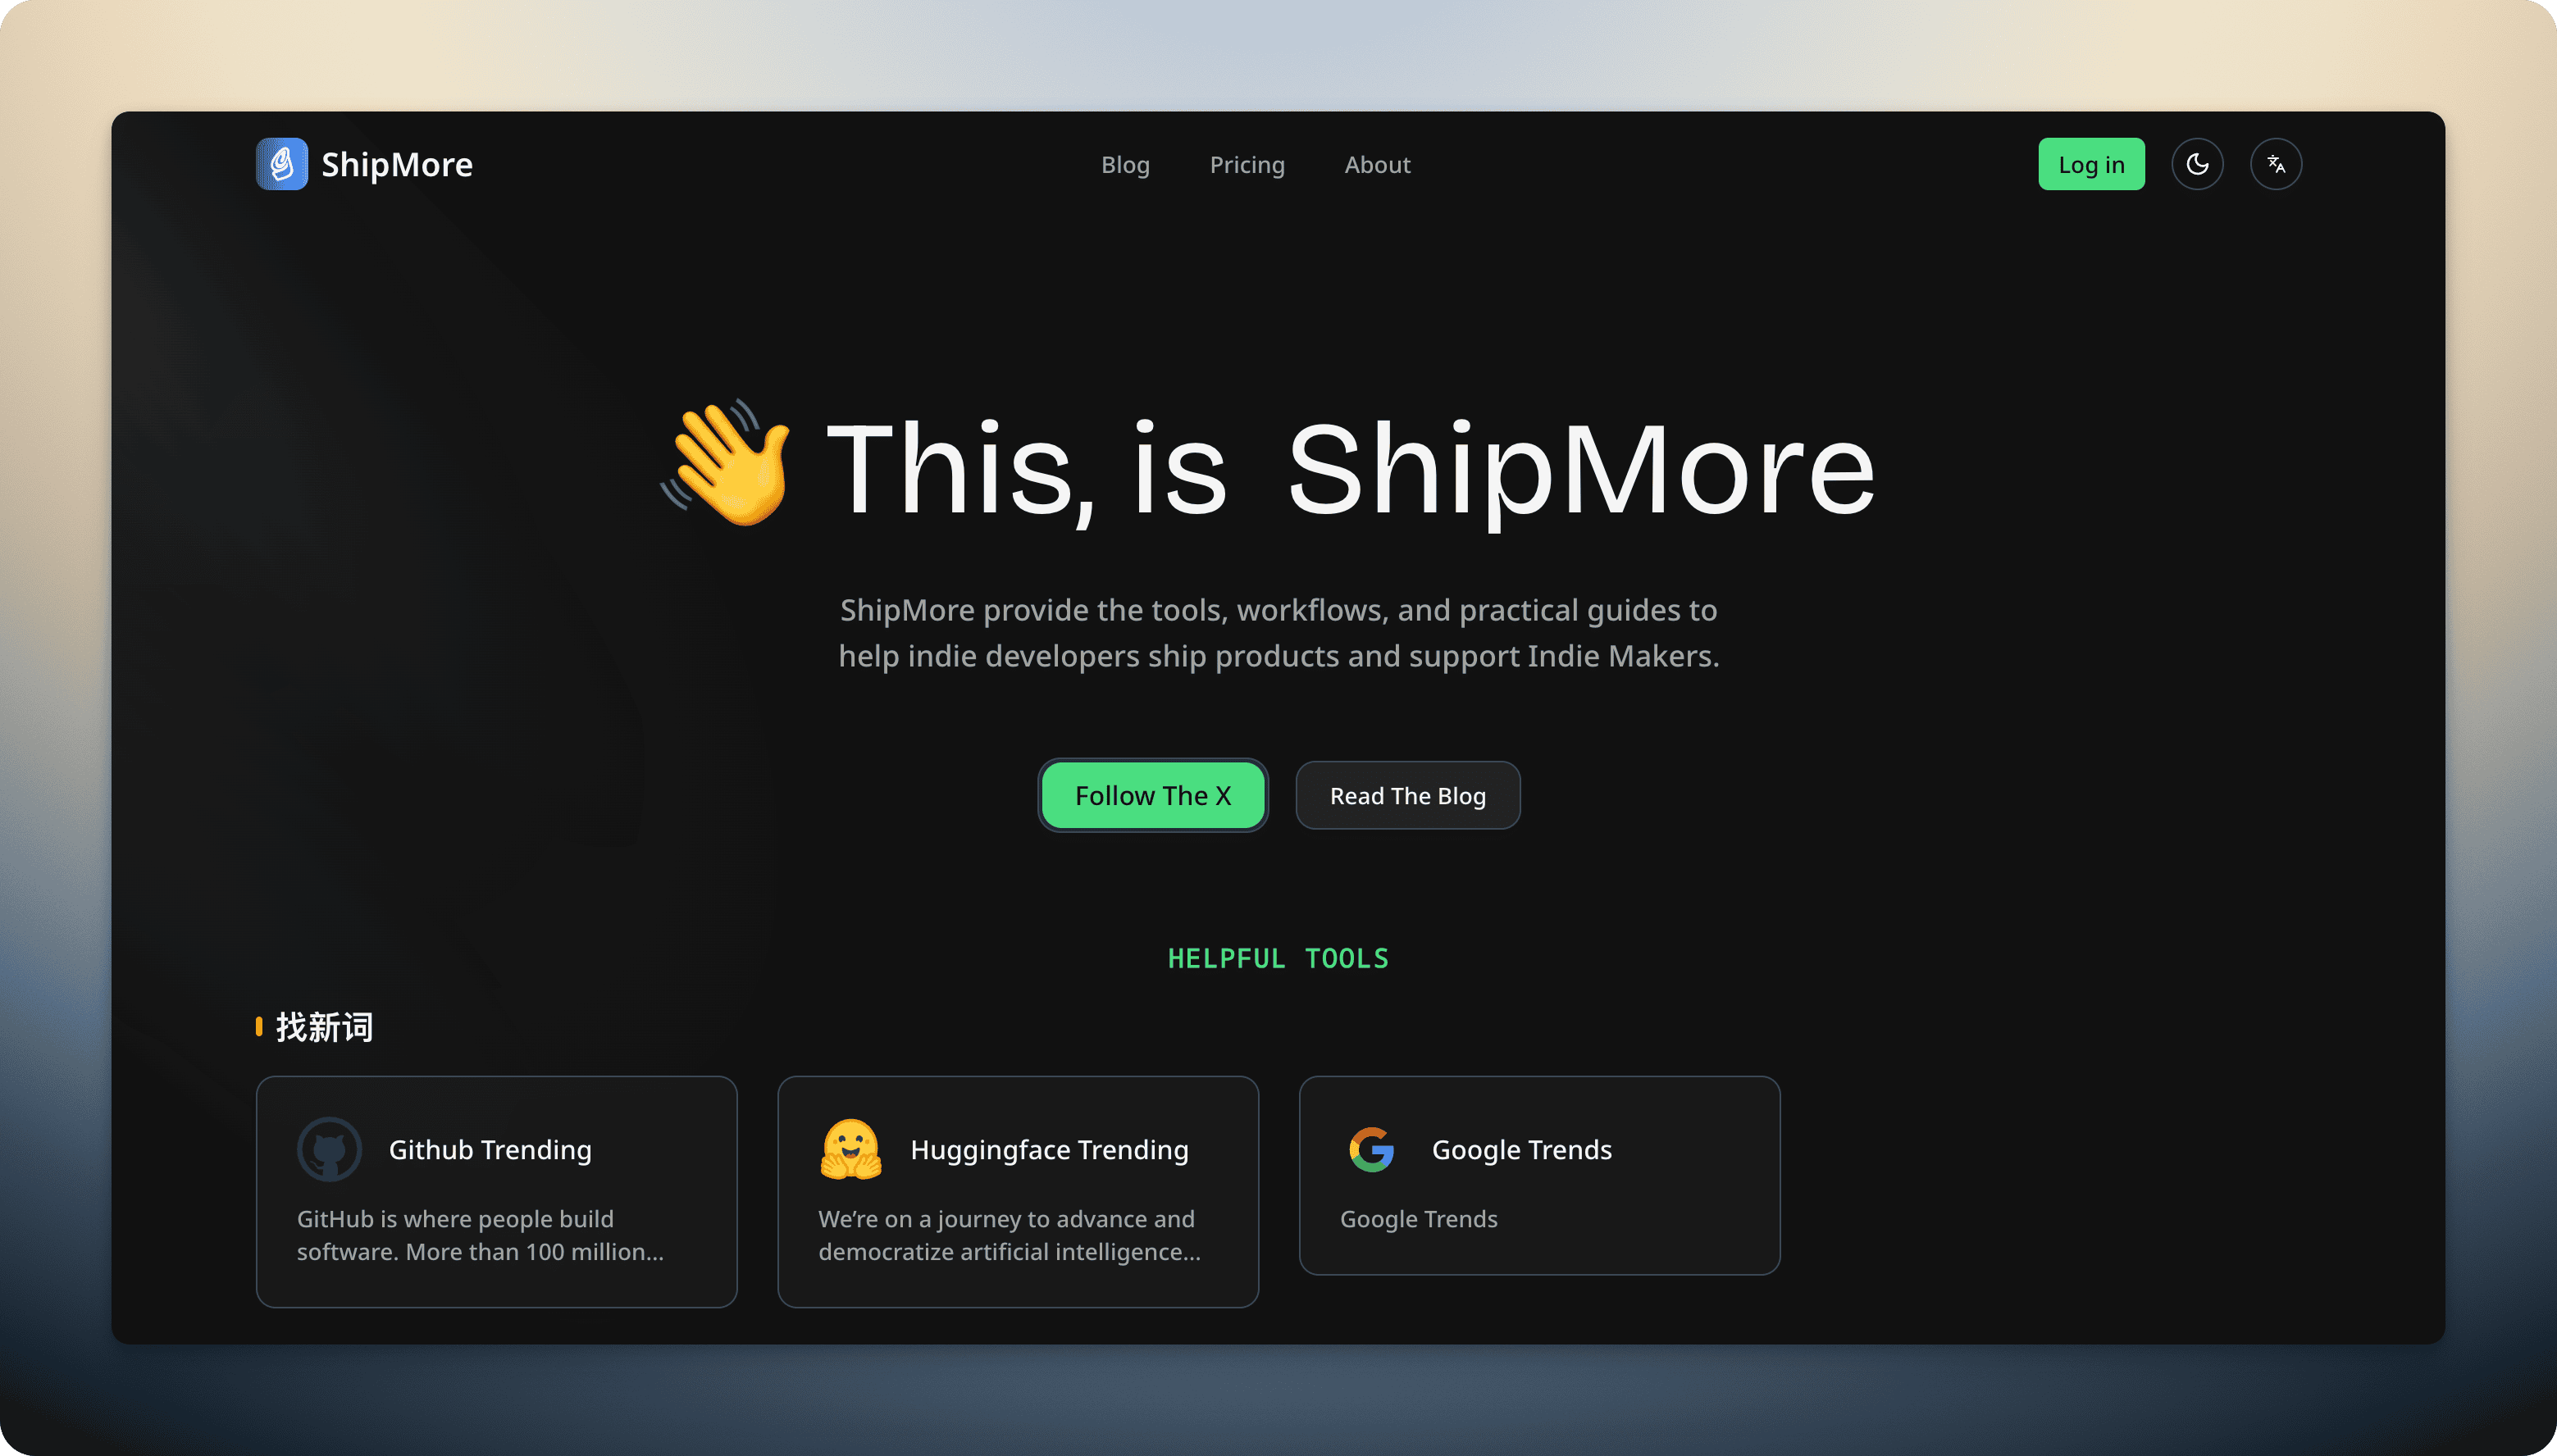Click the Google G logo icon
Image resolution: width=2557 pixels, height=1456 pixels.
click(x=1372, y=1149)
